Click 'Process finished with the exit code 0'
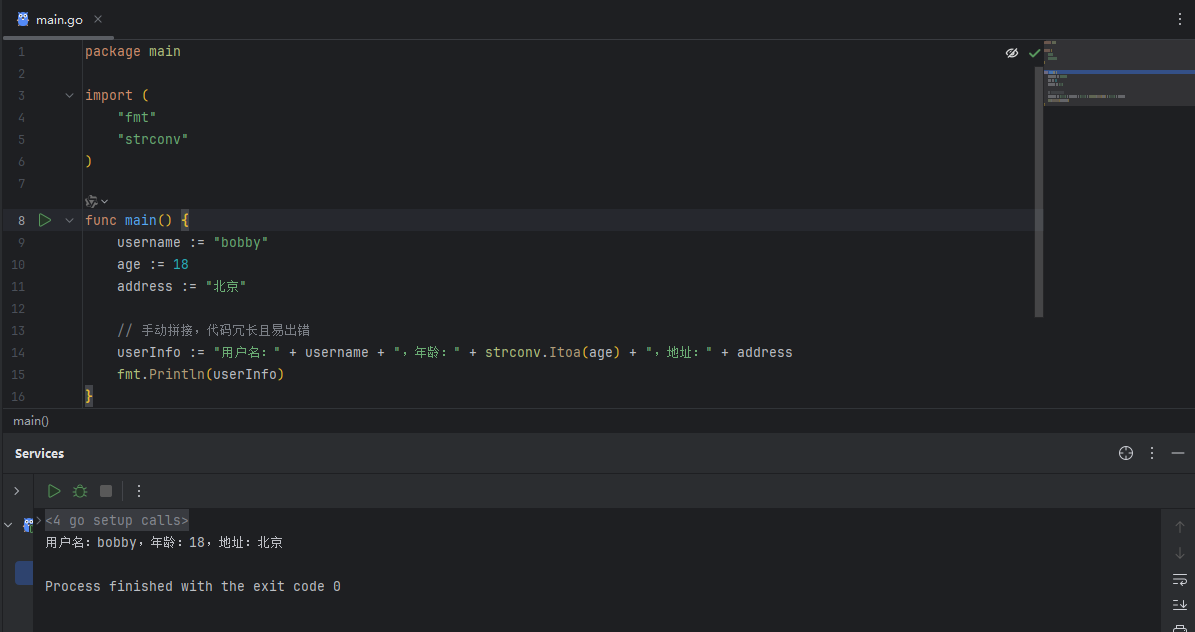 click(193, 586)
